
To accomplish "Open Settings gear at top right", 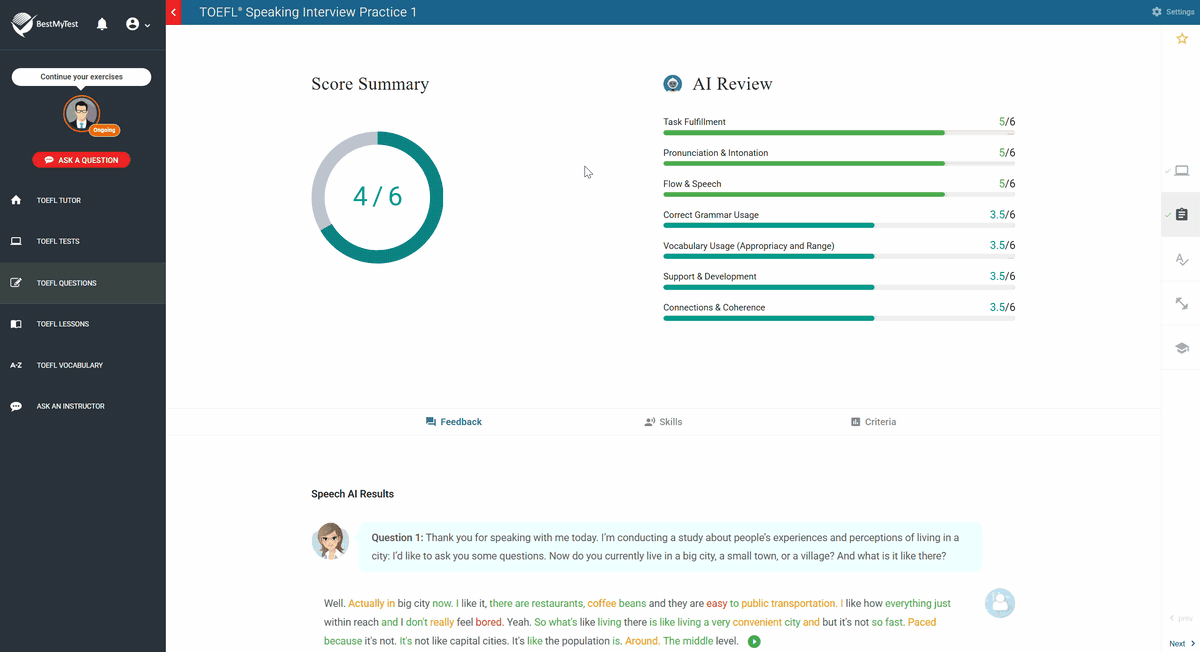I will pyautogui.click(x=1172, y=12).
